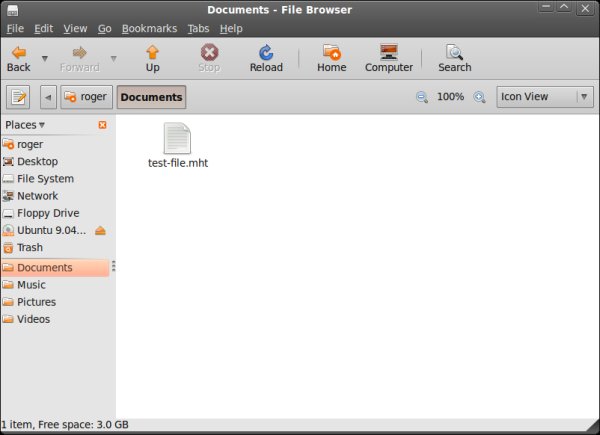Image resolution: width=600 pixels, height=435 pixels.
Task: Open Floppy Drive in the sidebar
Action: [56, 213]
